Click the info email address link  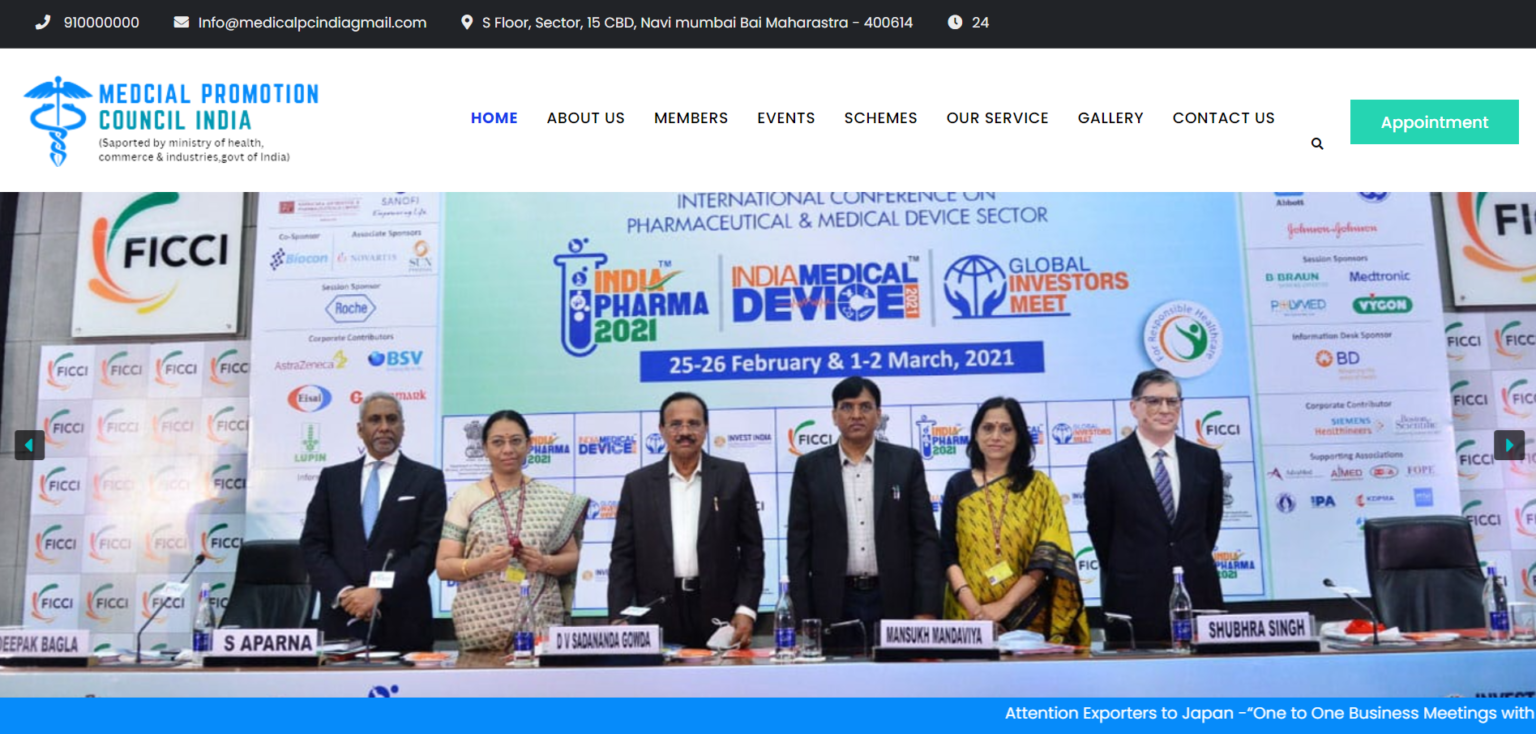312,22
